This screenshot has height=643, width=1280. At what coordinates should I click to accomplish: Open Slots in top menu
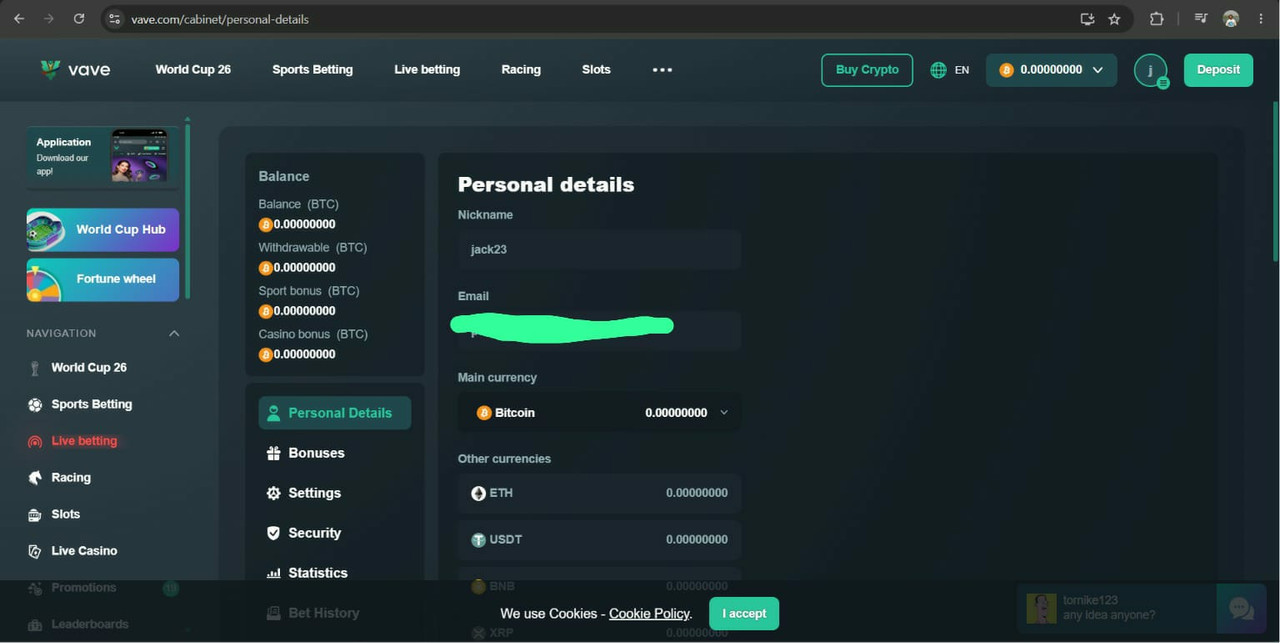pyautogui.click(x=596, y=69)
